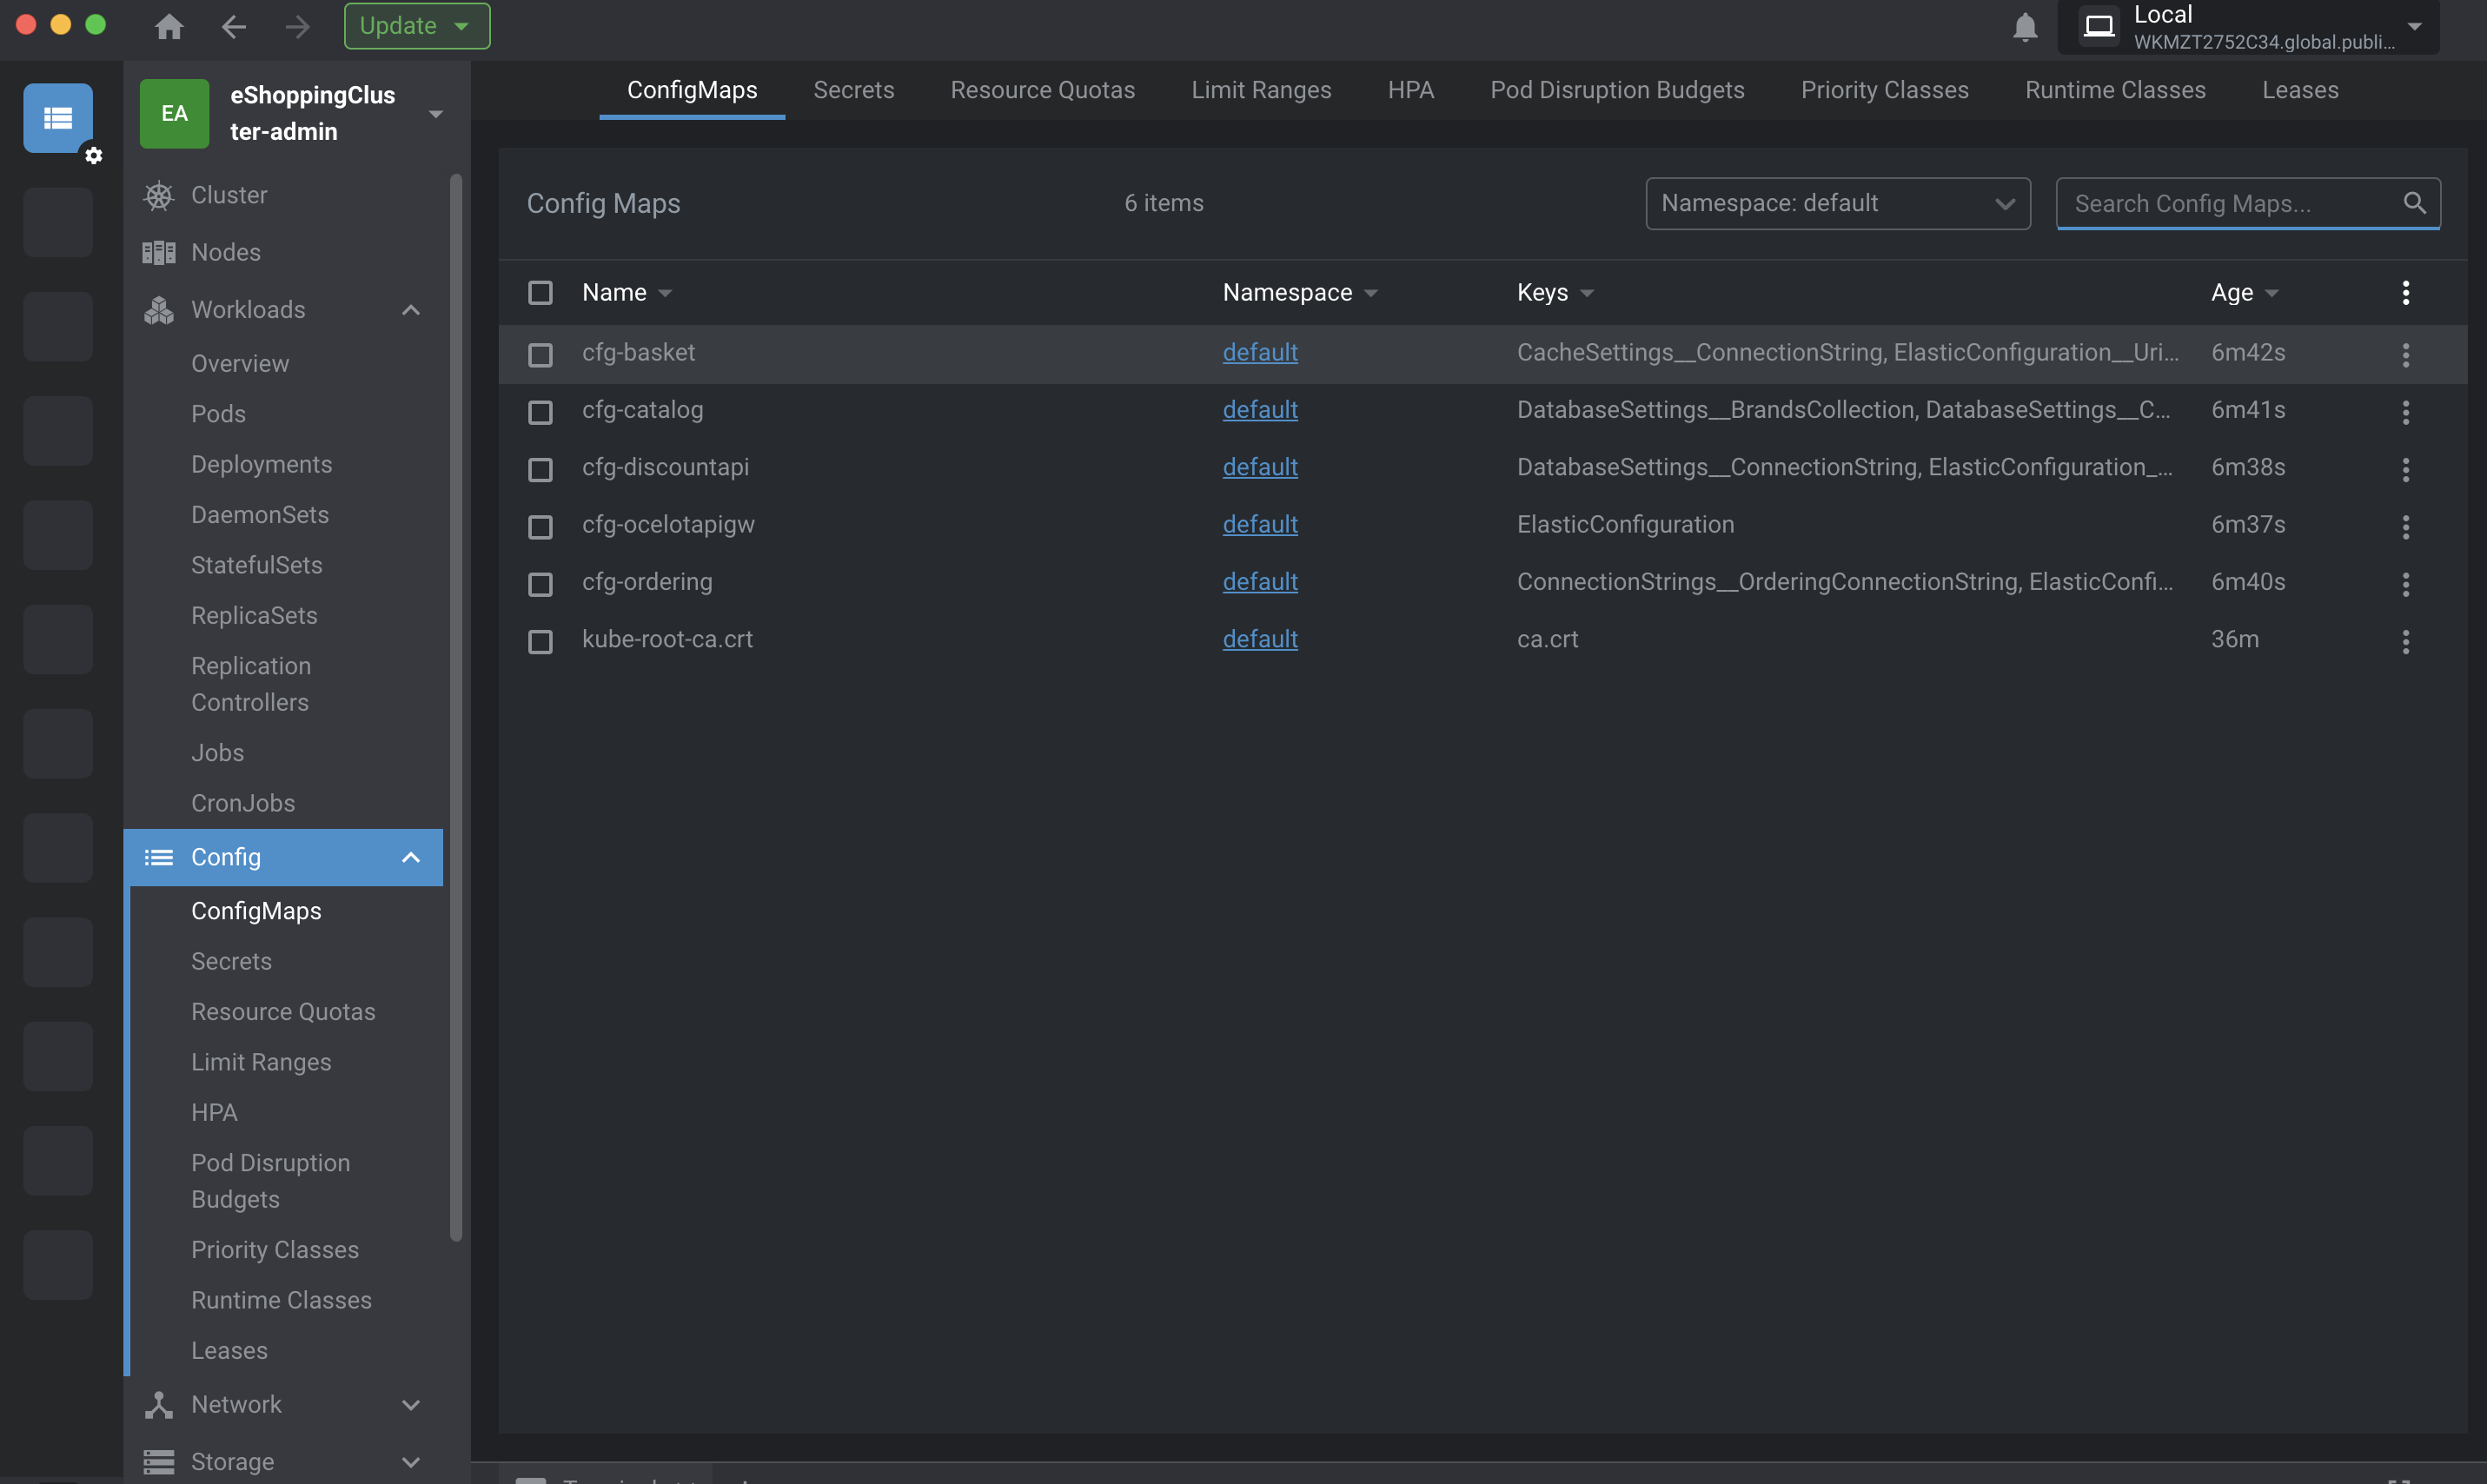The width and height of the screenshot is (2487, 1484).
Task: Open Secrets in the Config sidebar section
Action: point(231,961)
